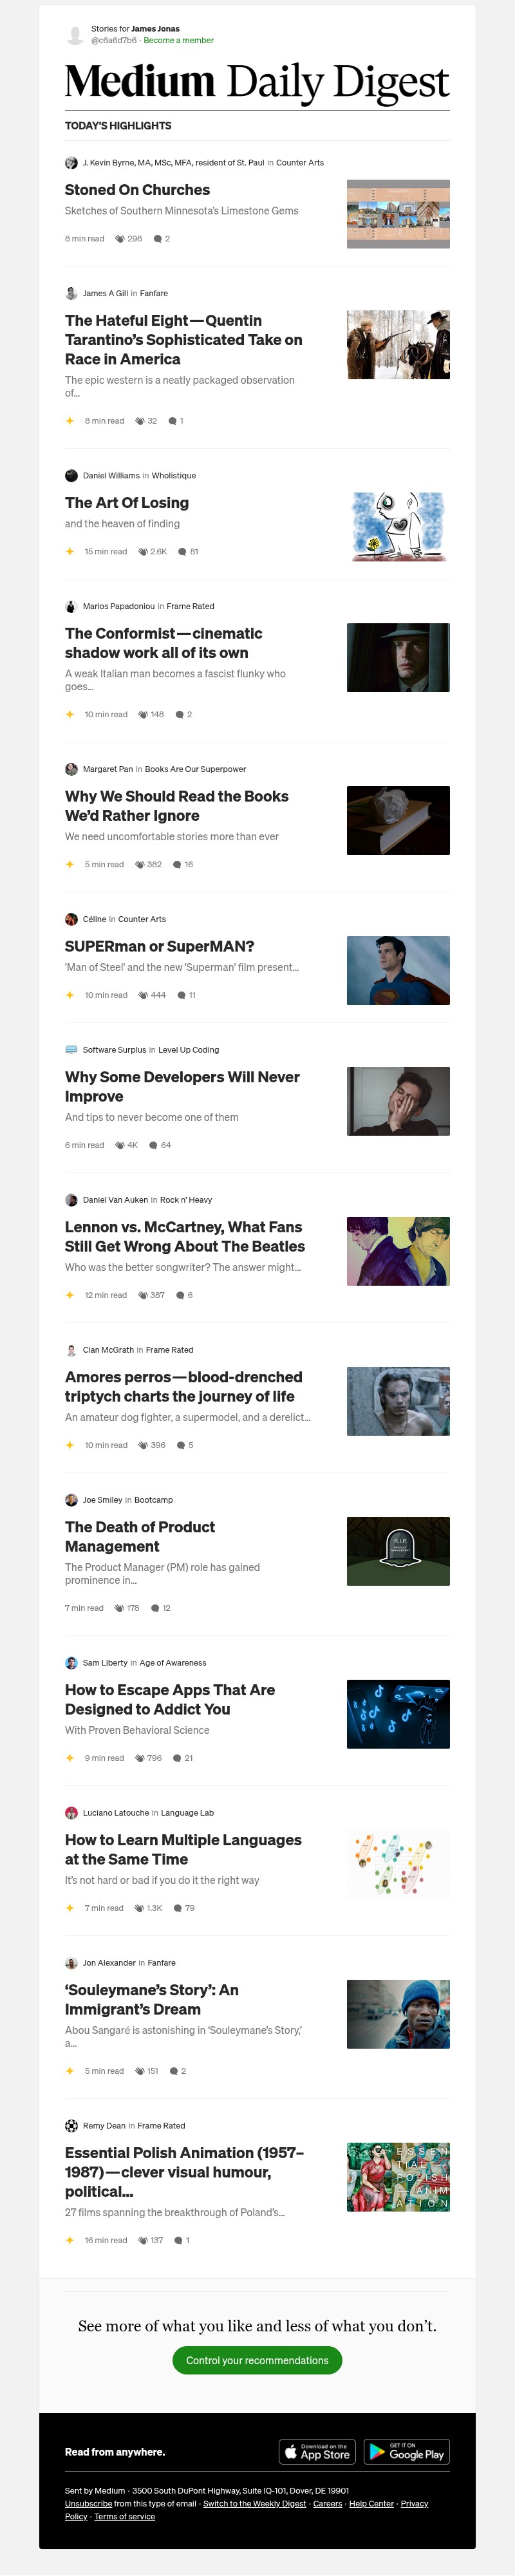Open Why Some Developers Will Never Improve
The image size is (515, 2576).
(182, 1087)
